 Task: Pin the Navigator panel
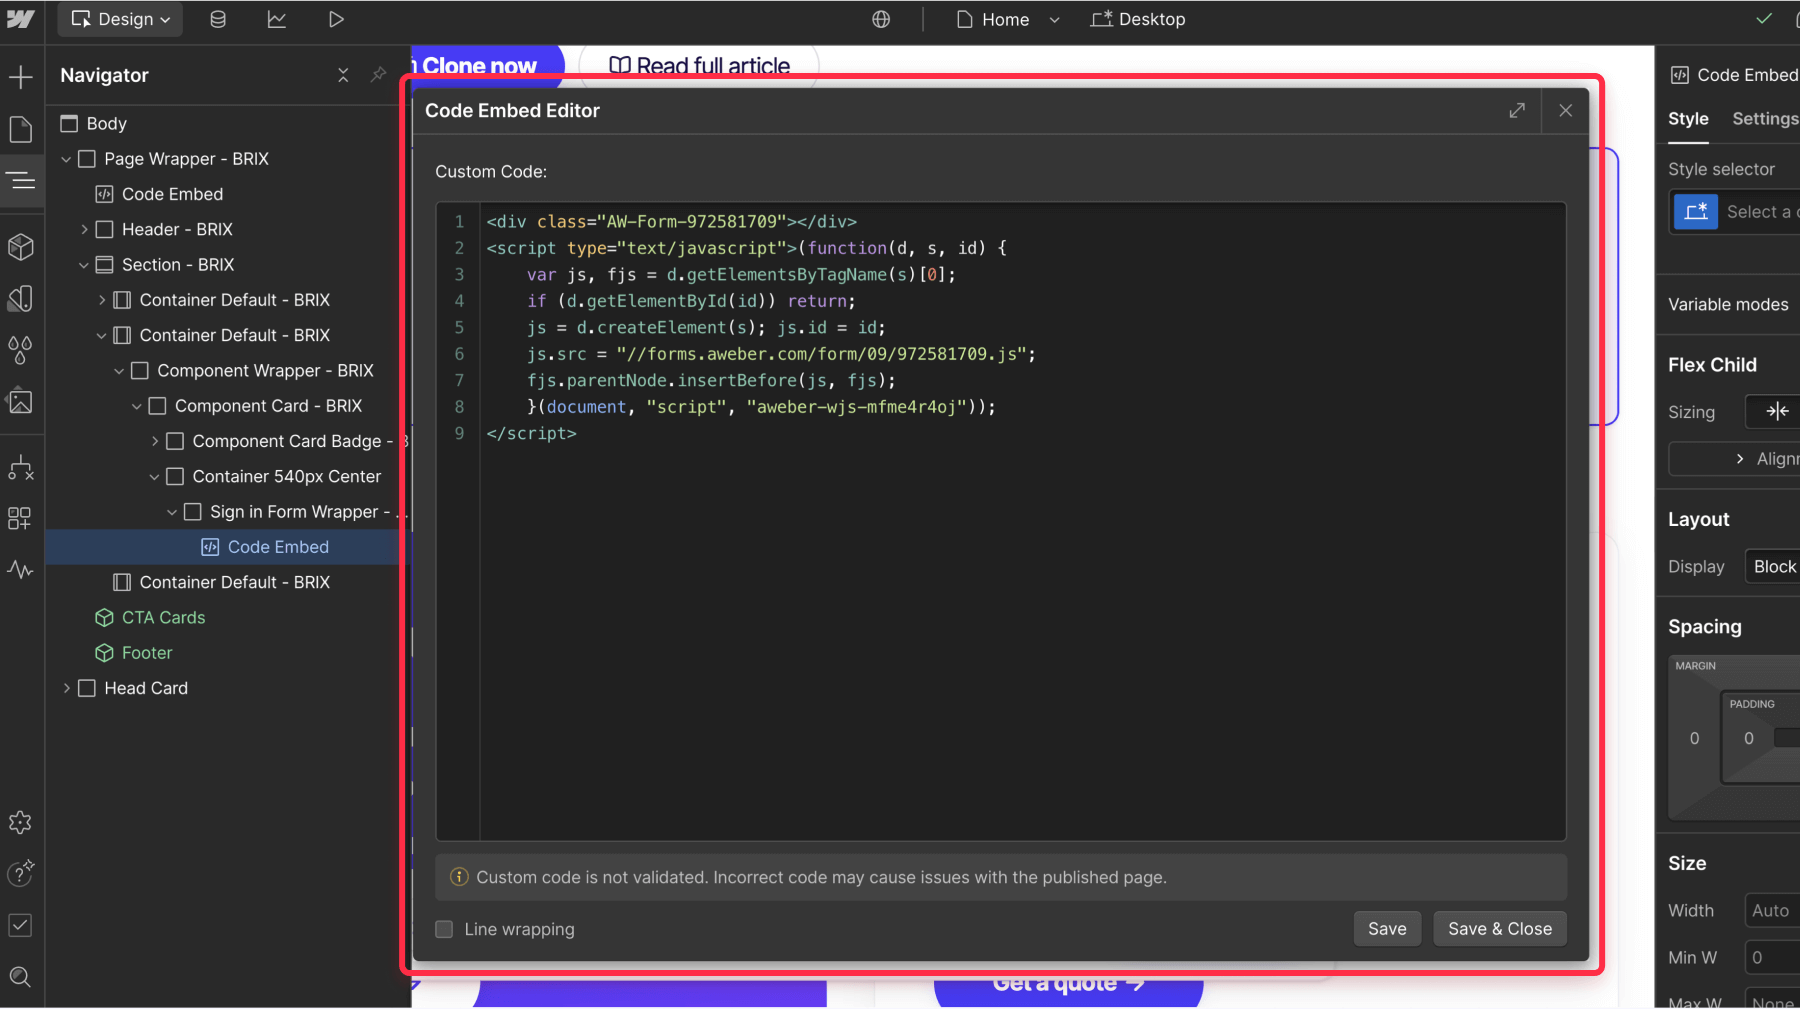378,75
